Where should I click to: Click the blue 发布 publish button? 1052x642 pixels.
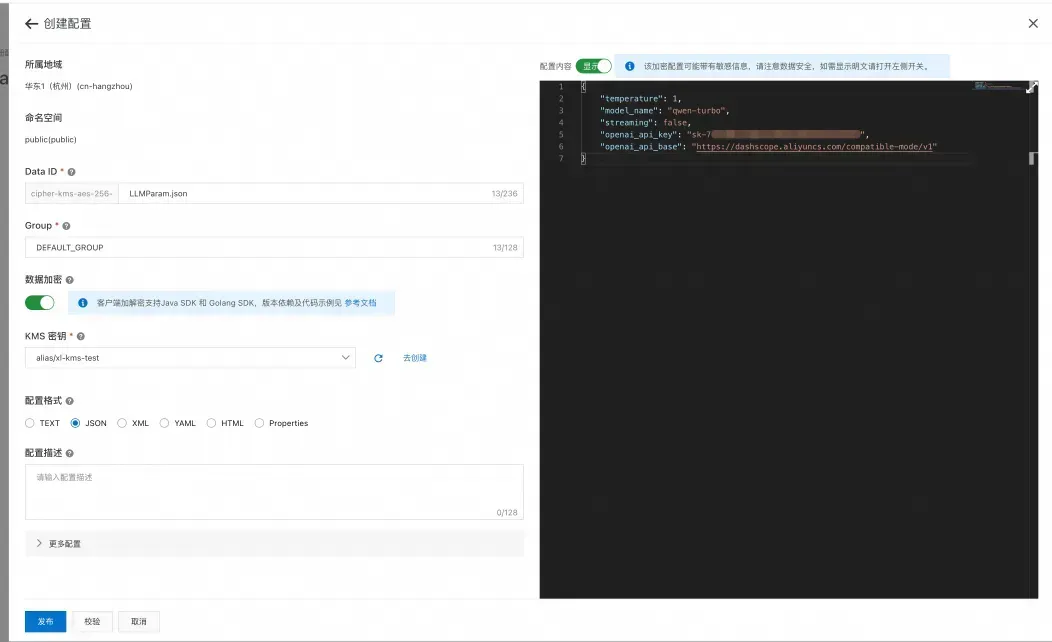coord(46,621)
